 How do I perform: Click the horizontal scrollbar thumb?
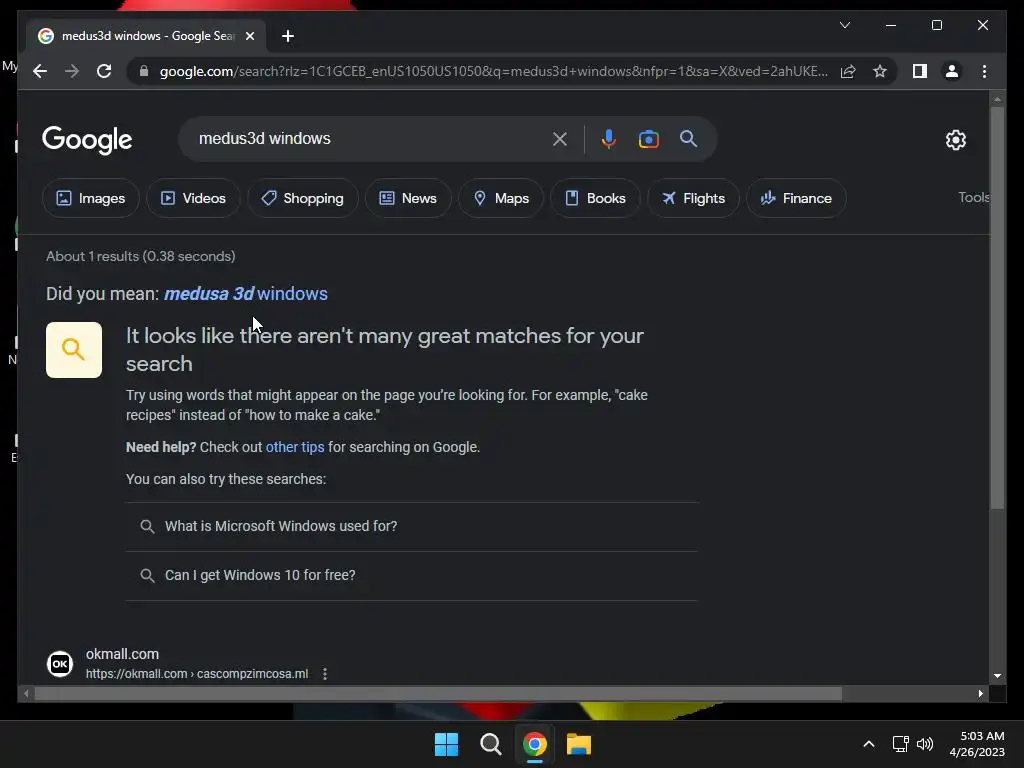[x=438, y=694]
